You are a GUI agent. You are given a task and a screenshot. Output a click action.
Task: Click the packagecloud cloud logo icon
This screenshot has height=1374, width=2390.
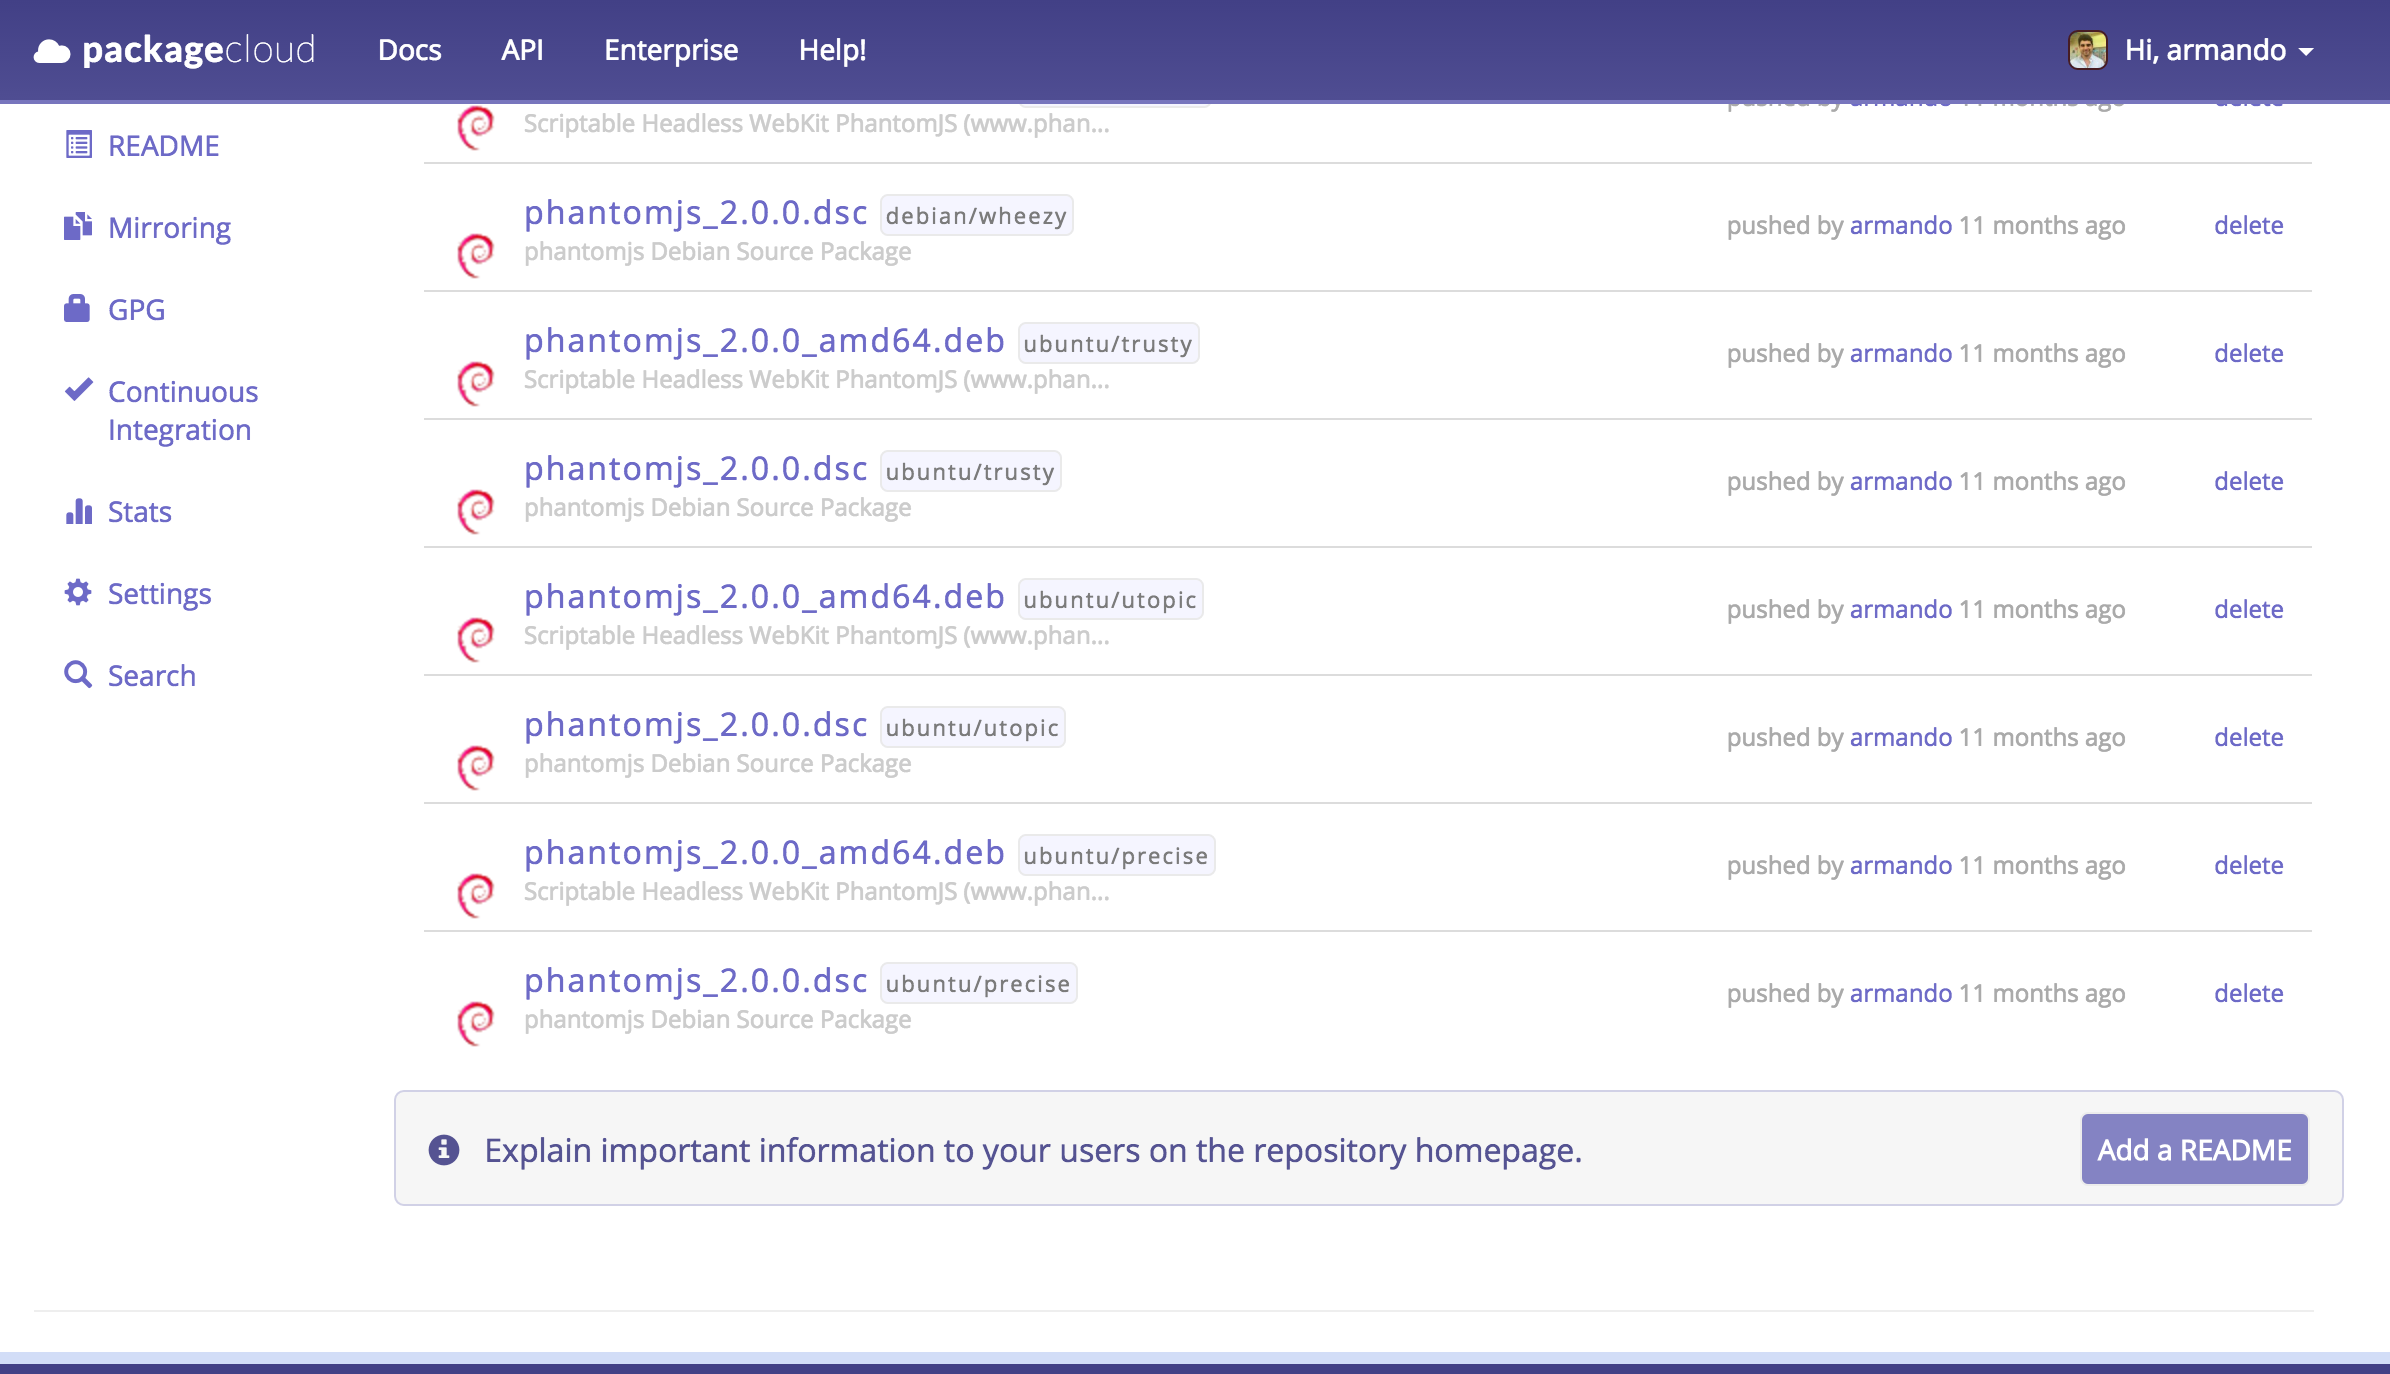(52, 51)
